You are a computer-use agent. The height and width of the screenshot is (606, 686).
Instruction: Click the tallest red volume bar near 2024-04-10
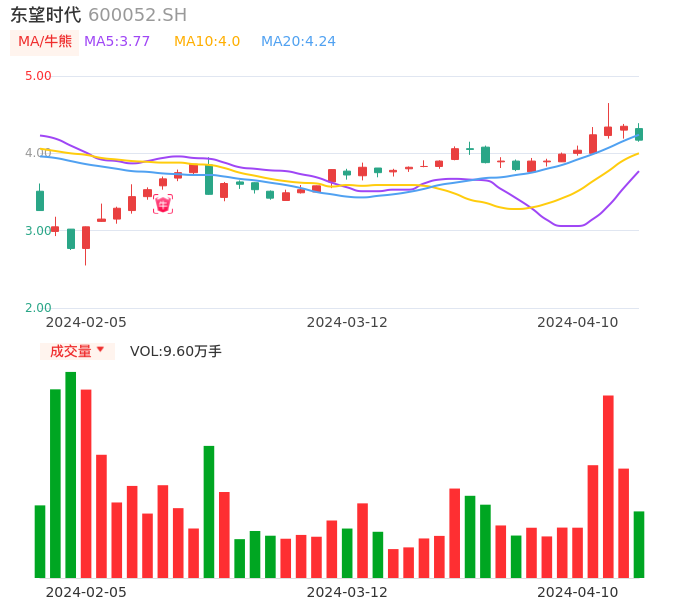(608, 487)
